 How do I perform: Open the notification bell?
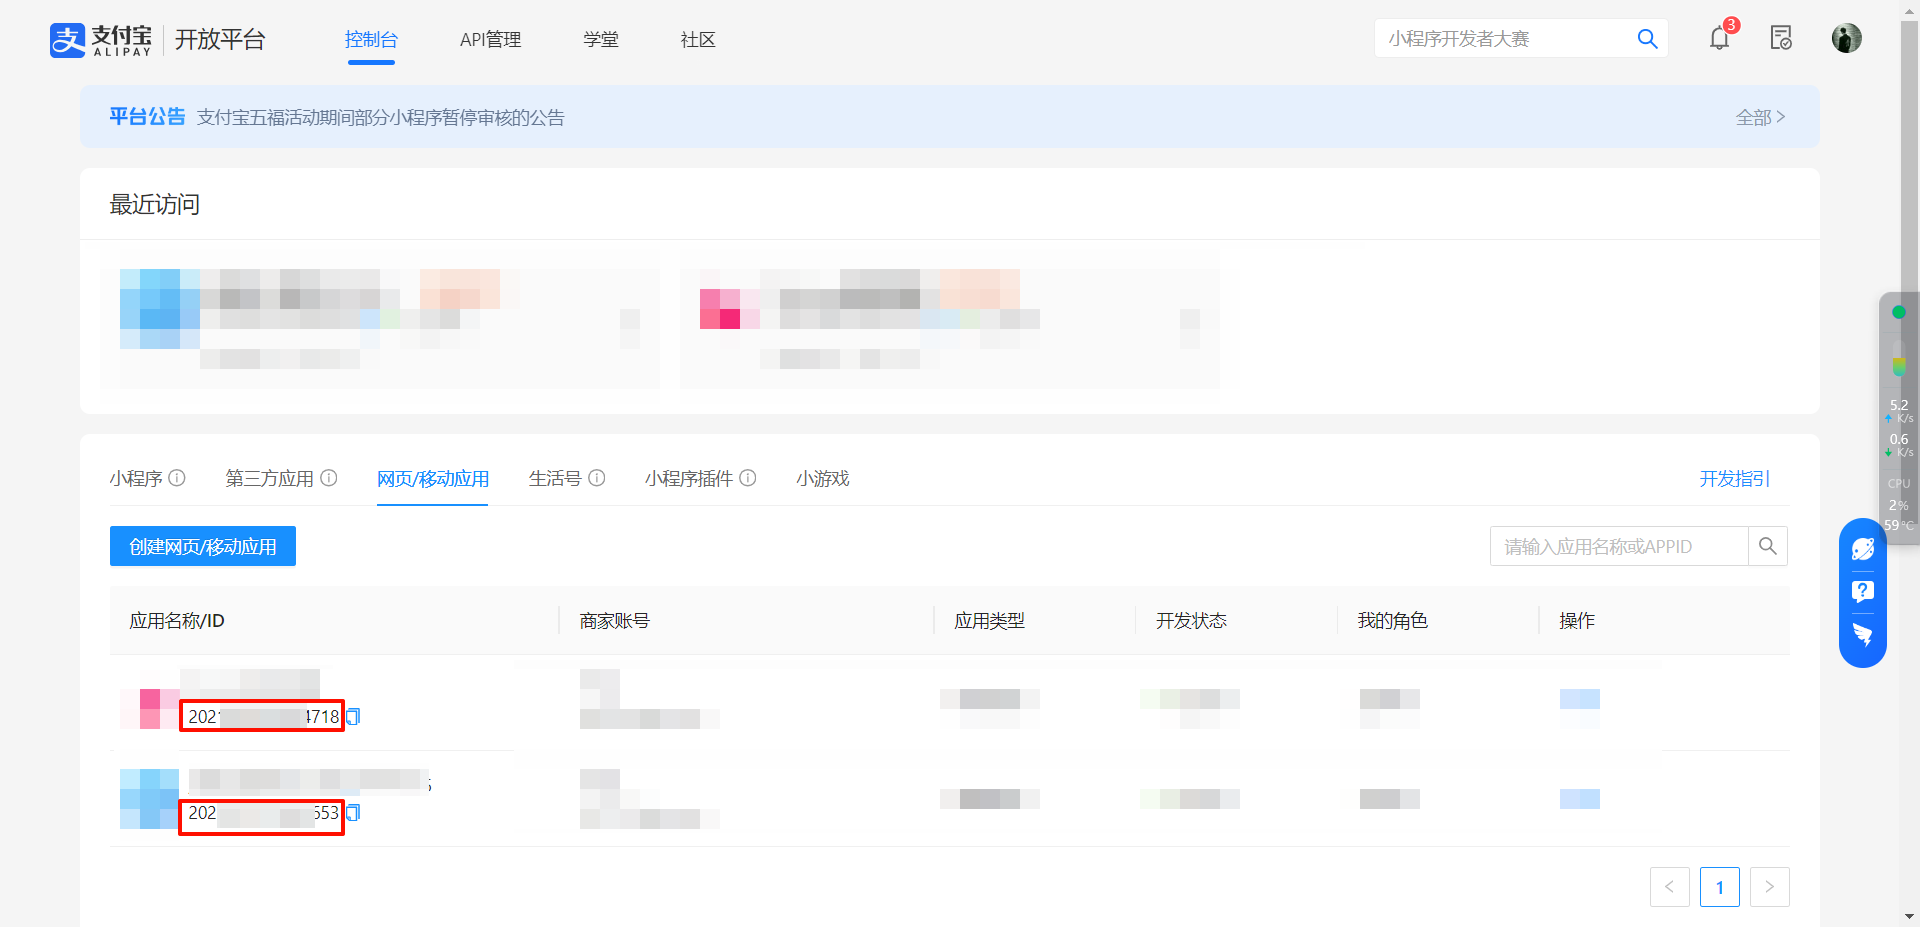(x=1719, y=39)
